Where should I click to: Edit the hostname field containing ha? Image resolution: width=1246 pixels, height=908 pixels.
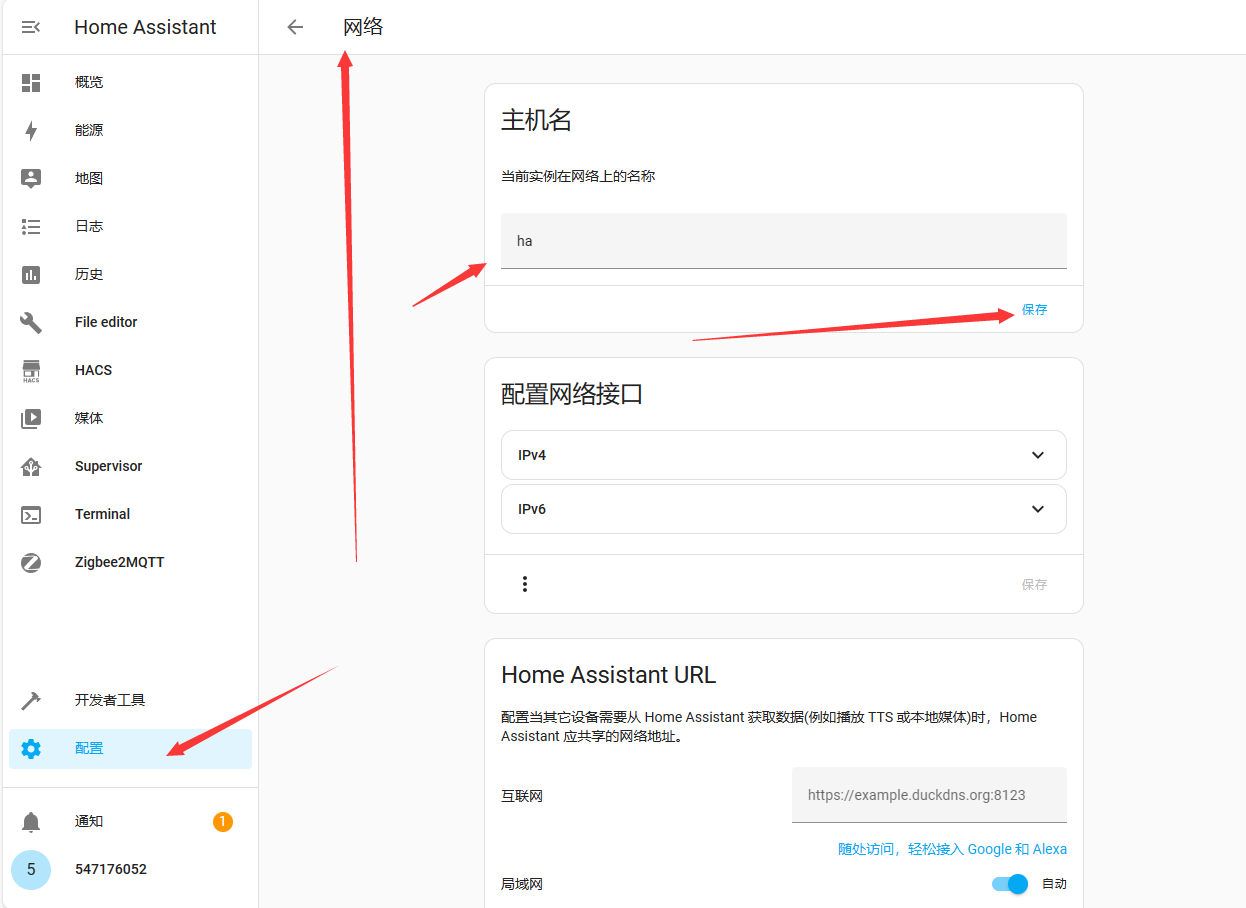coord(784,241)
